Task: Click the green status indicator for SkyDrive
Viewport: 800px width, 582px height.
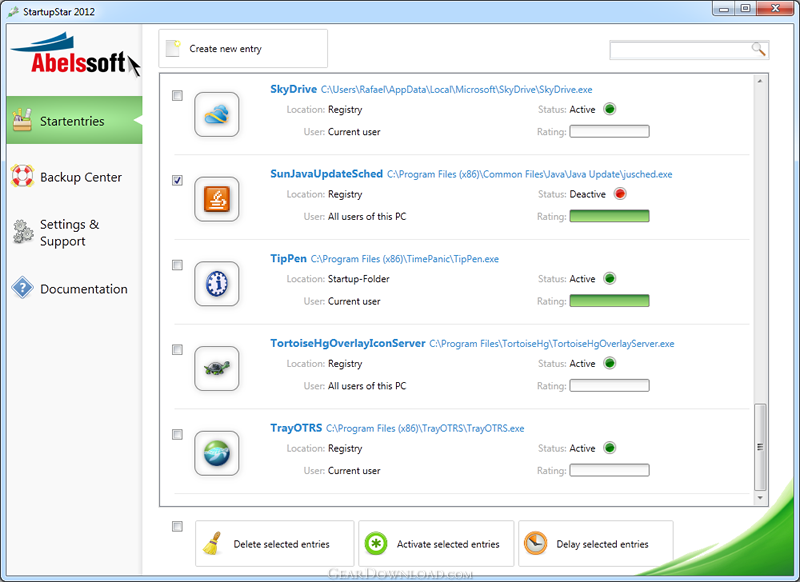Action: coord(610,109)
